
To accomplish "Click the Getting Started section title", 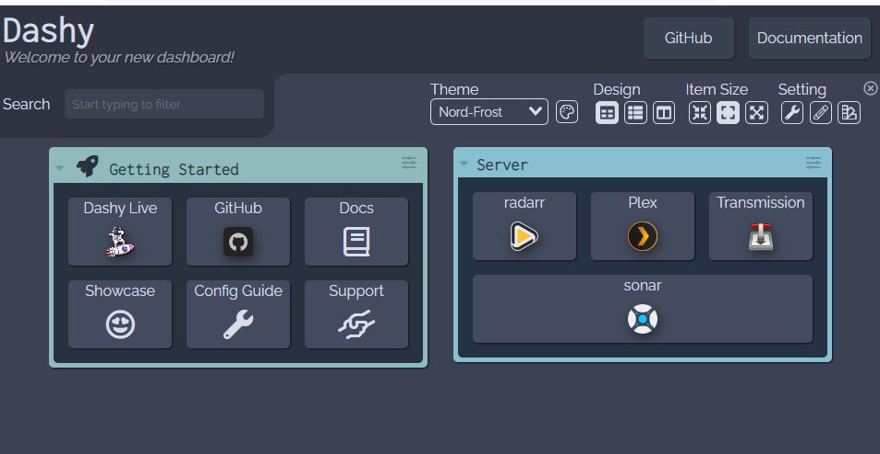I will (174, 169).
